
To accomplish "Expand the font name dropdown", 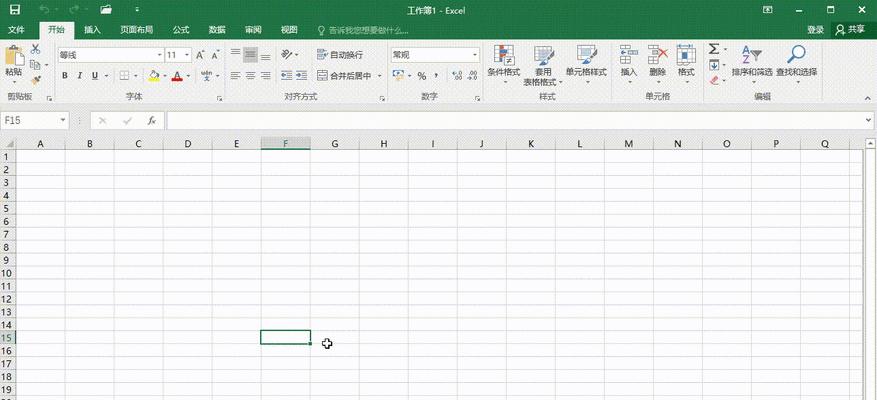I will (x=159, y=55).
